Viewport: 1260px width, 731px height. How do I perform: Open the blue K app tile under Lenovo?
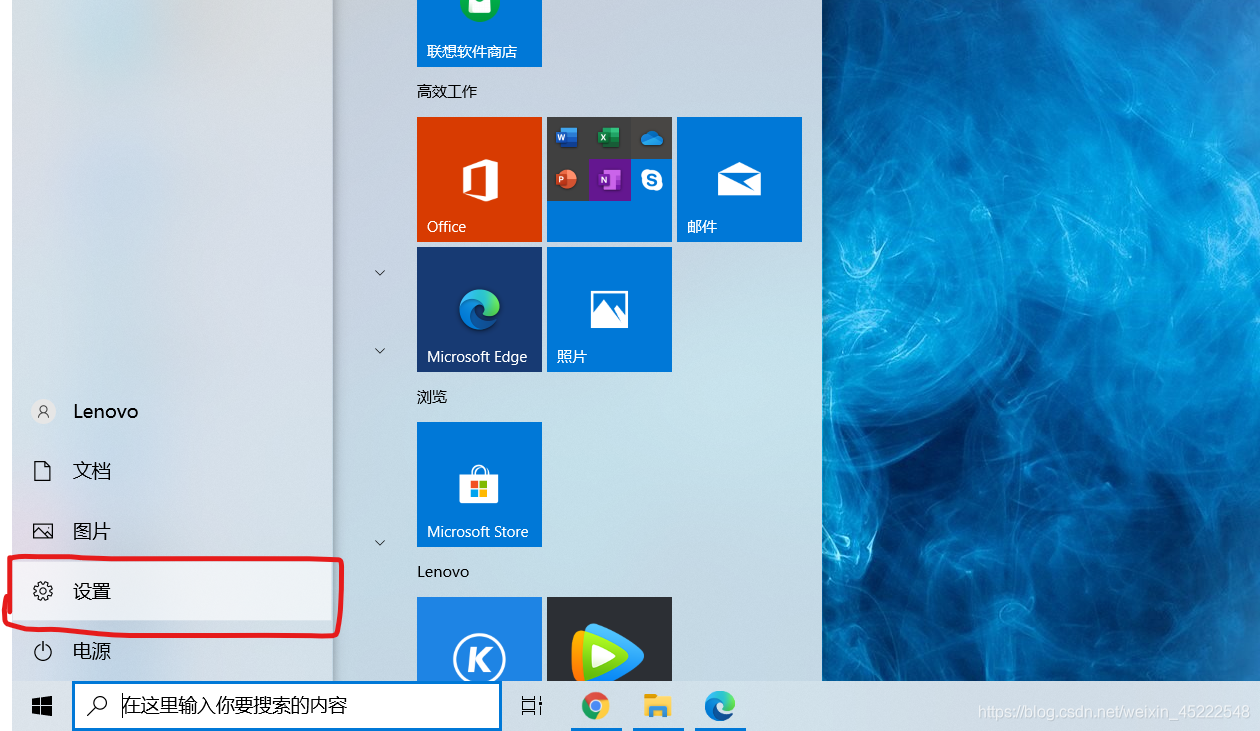click(x=479, y=639)
